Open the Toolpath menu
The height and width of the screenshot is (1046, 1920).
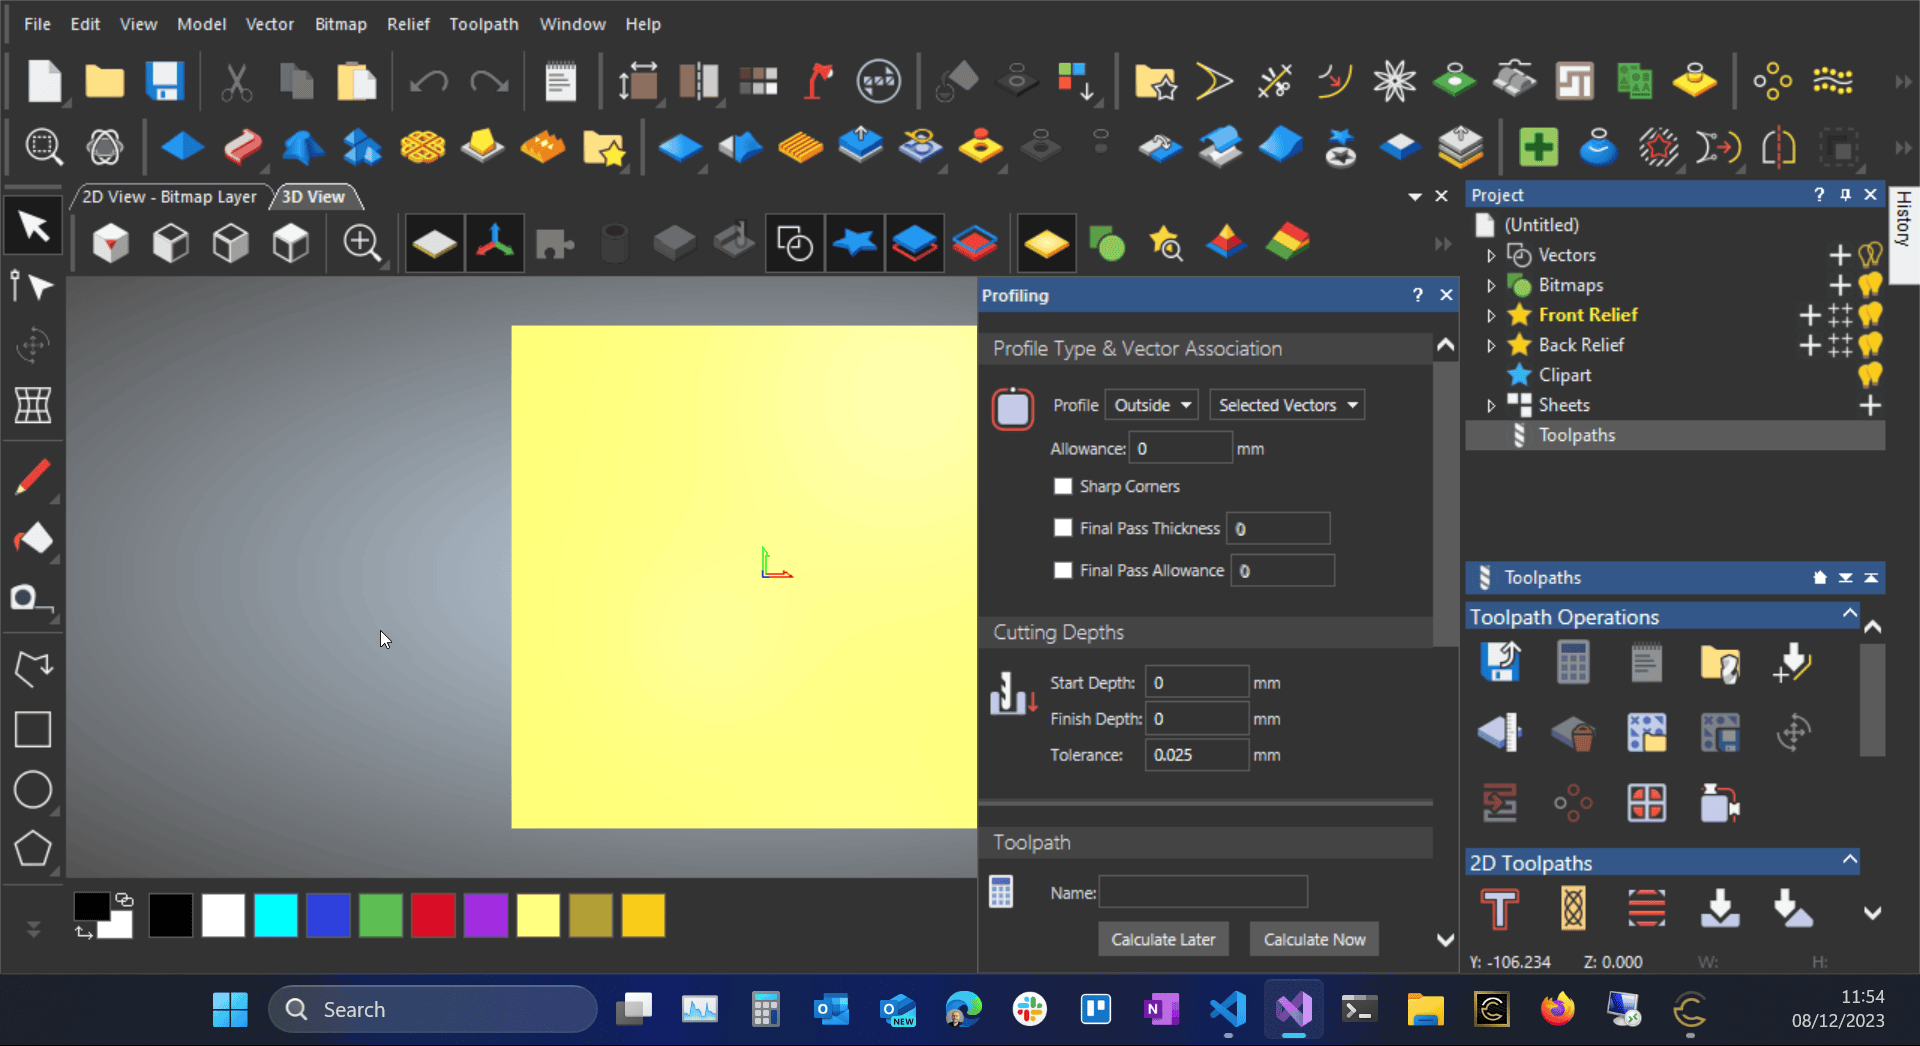click(x=484, y=24)
